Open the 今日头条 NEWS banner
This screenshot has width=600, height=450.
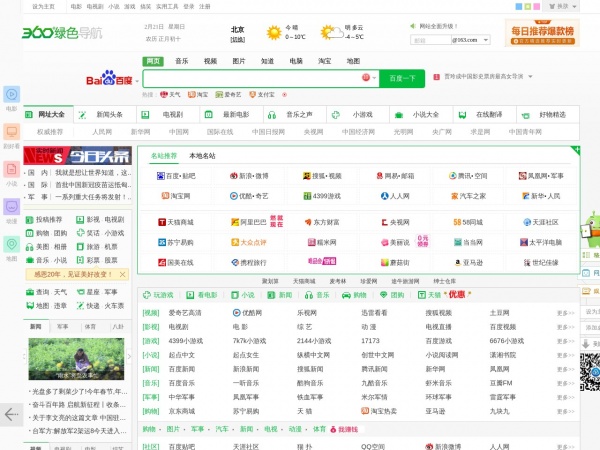(x=77, y=155)
